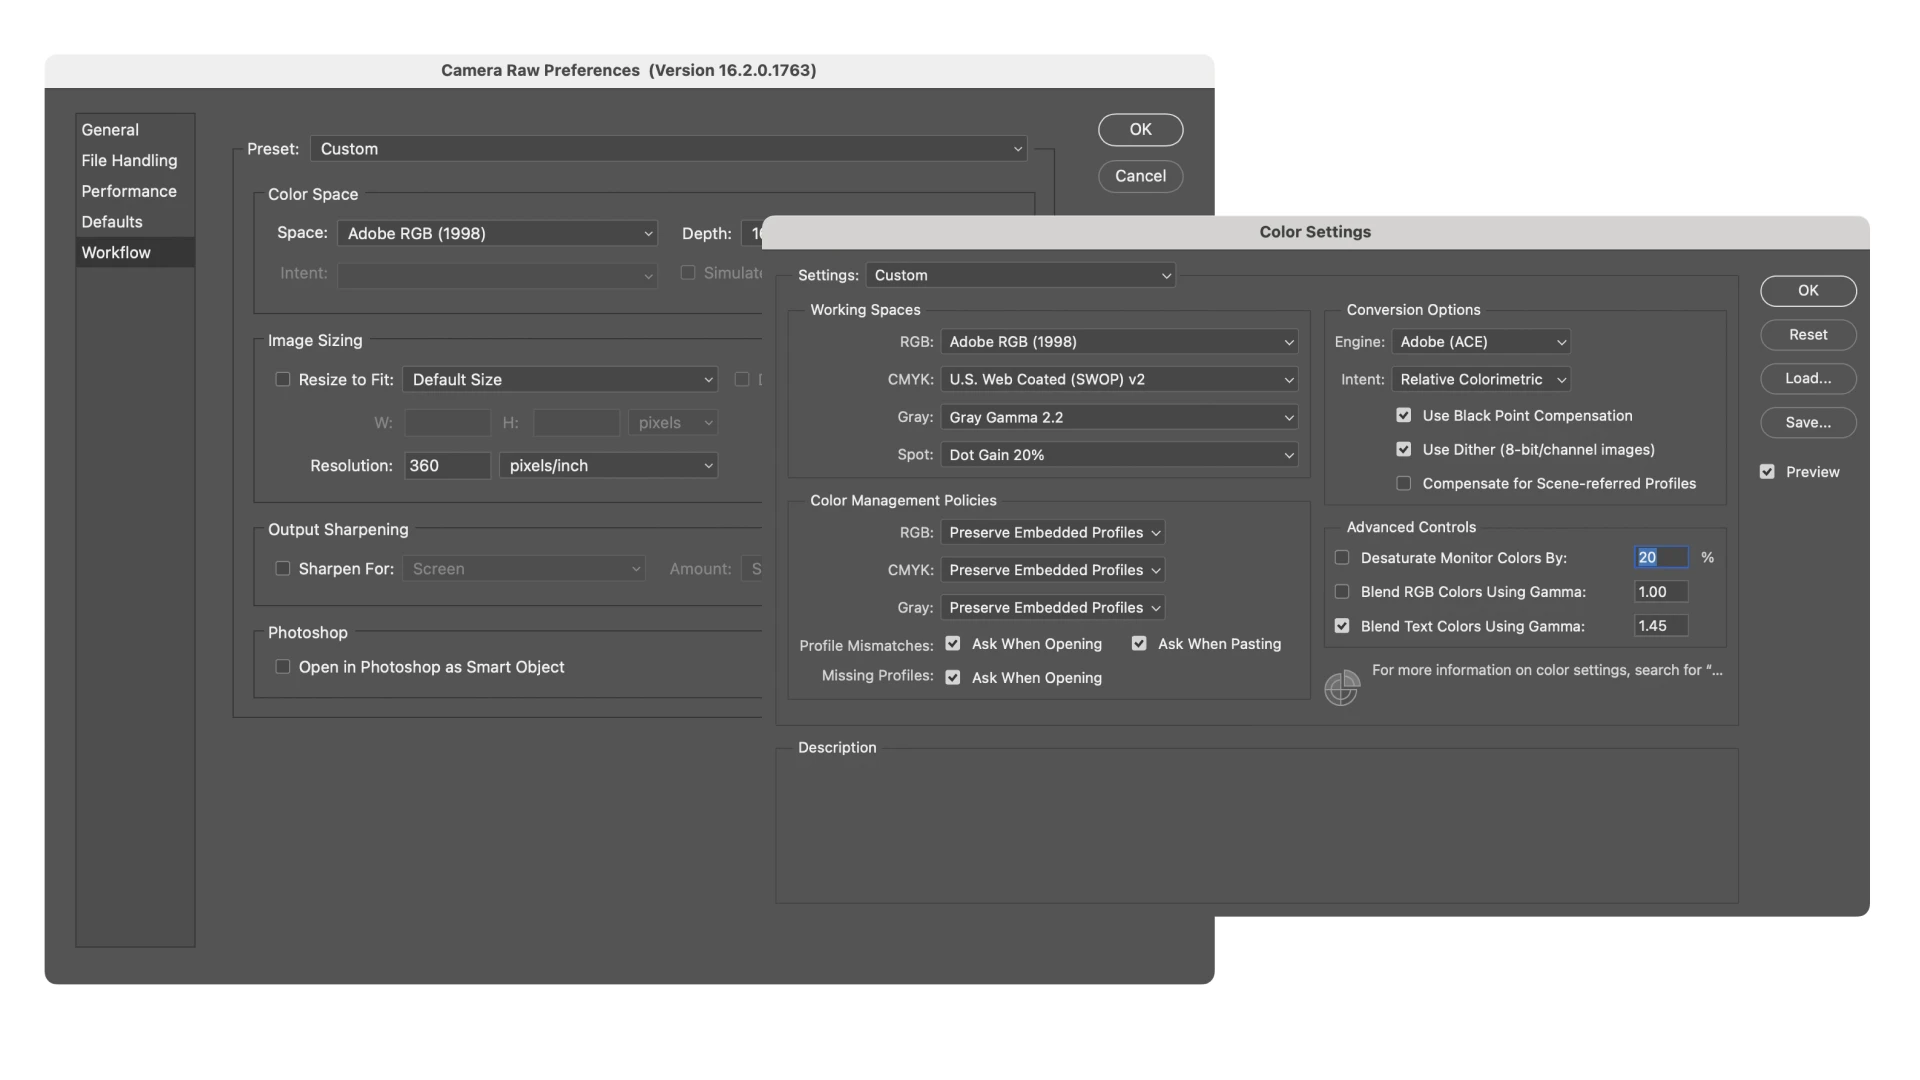1920x1080 pixels.
Task: Toggle Missing Profiles Ask When Opening checkbox
Action: (953, 678)
